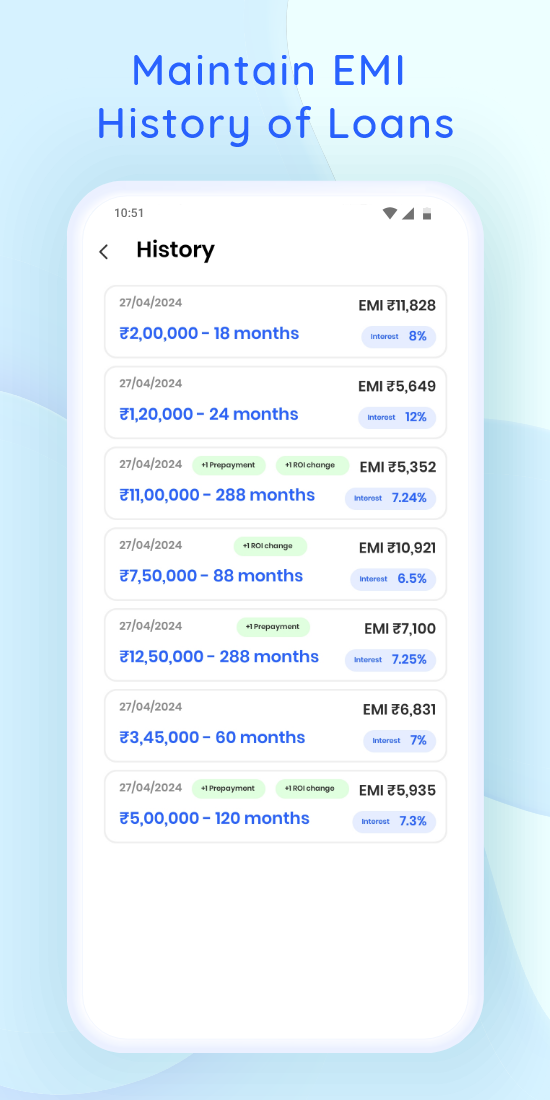This screenshot has height=1100, width=550.
Task: Open the ₹3,45,000 - 60 months loan
Action: click(275, 725)
